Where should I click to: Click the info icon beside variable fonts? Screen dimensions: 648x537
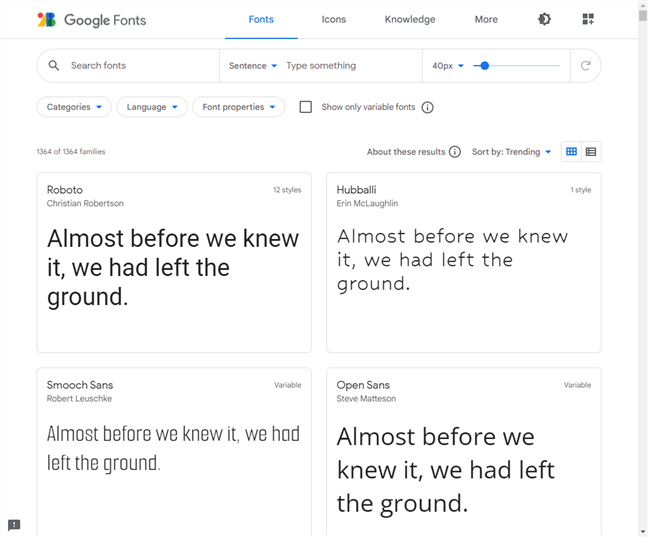[x=427, y=107]
